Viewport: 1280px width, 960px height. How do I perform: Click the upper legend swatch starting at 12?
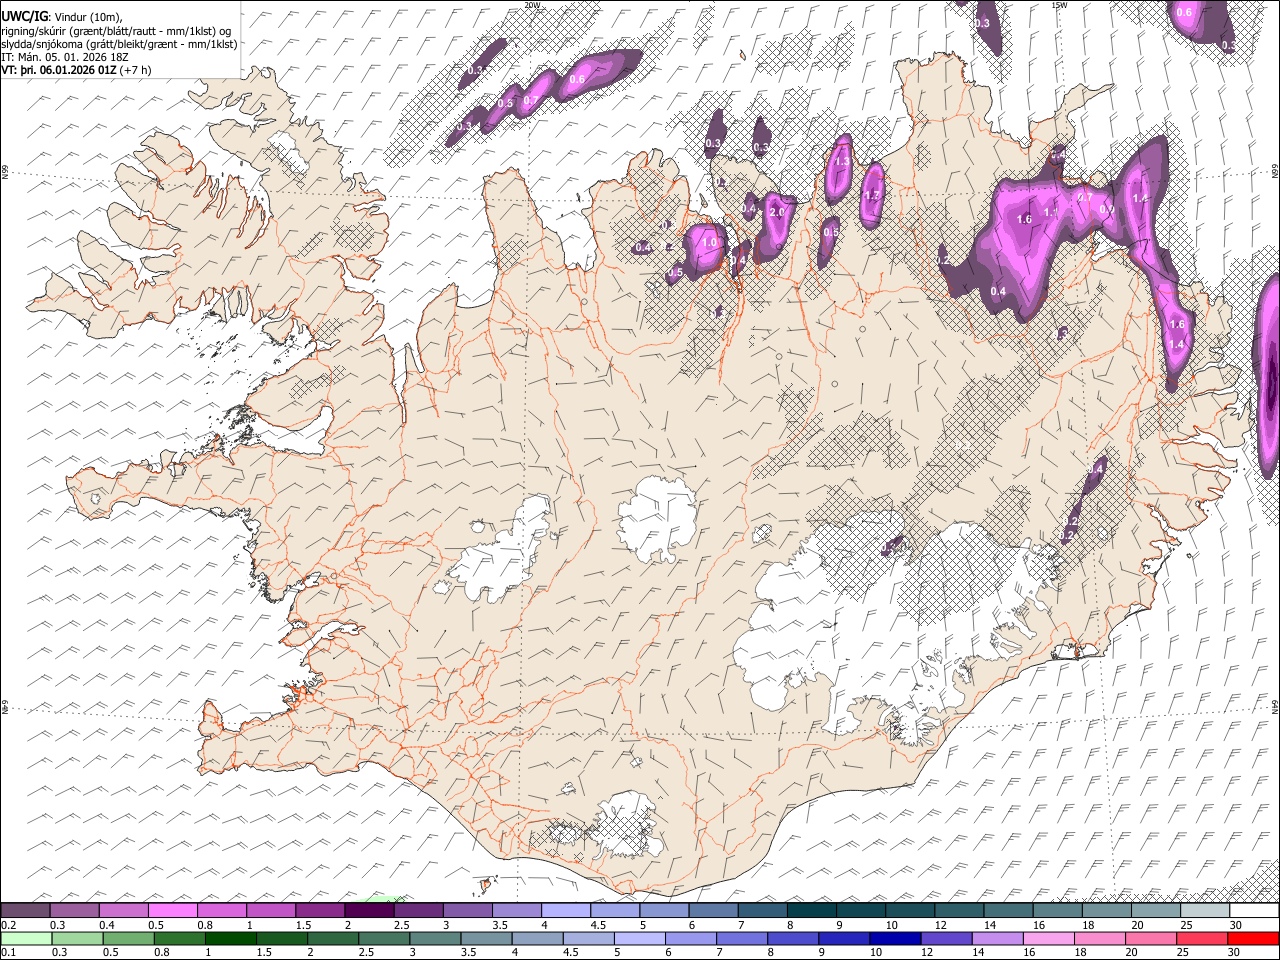coord(958,910)
